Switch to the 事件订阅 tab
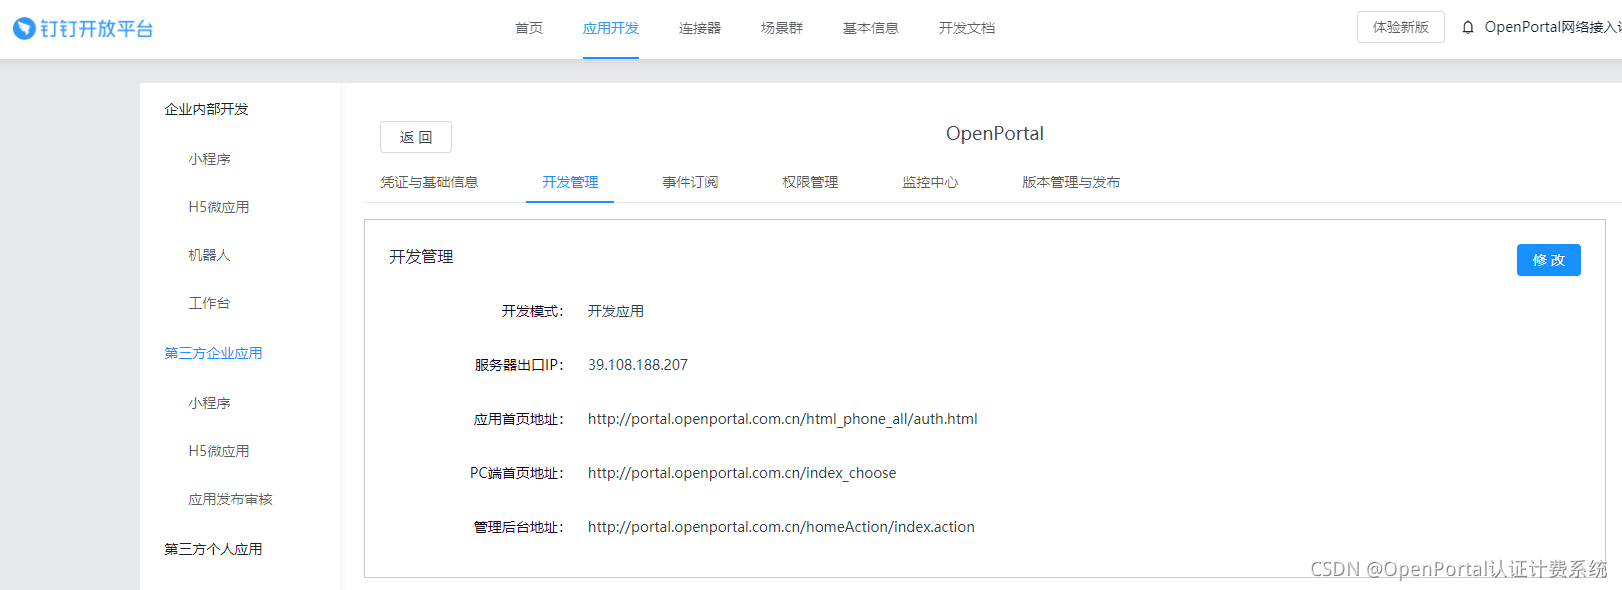 (x=690, y=182)
